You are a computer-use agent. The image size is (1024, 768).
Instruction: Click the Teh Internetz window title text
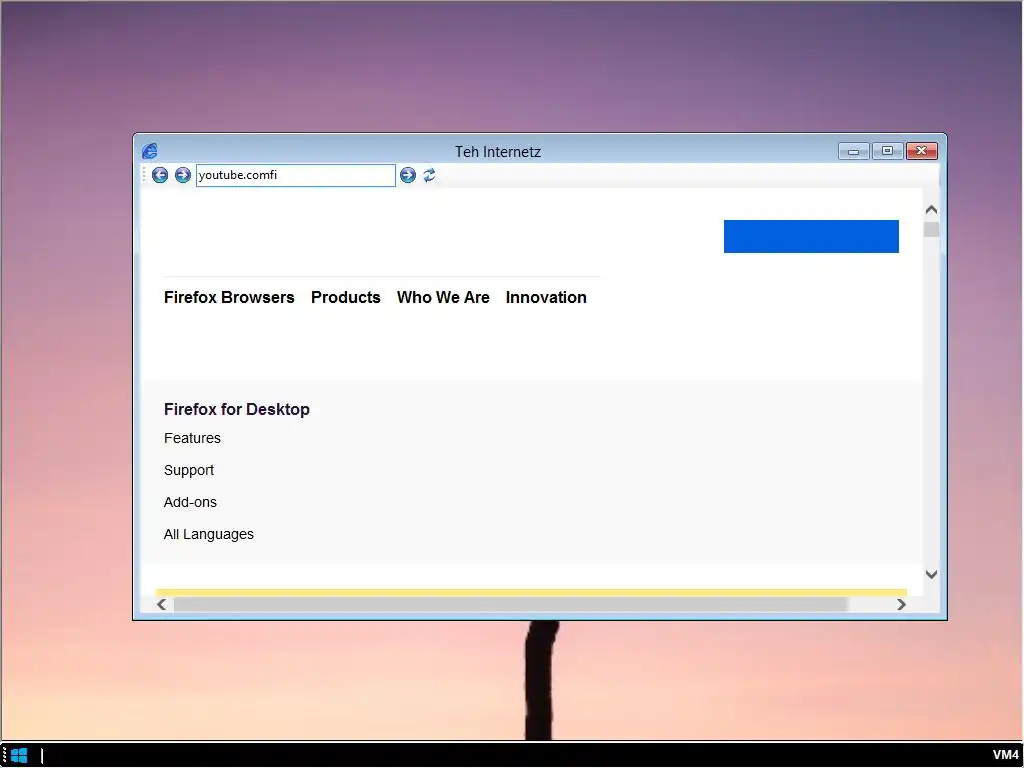coord(498,152)
